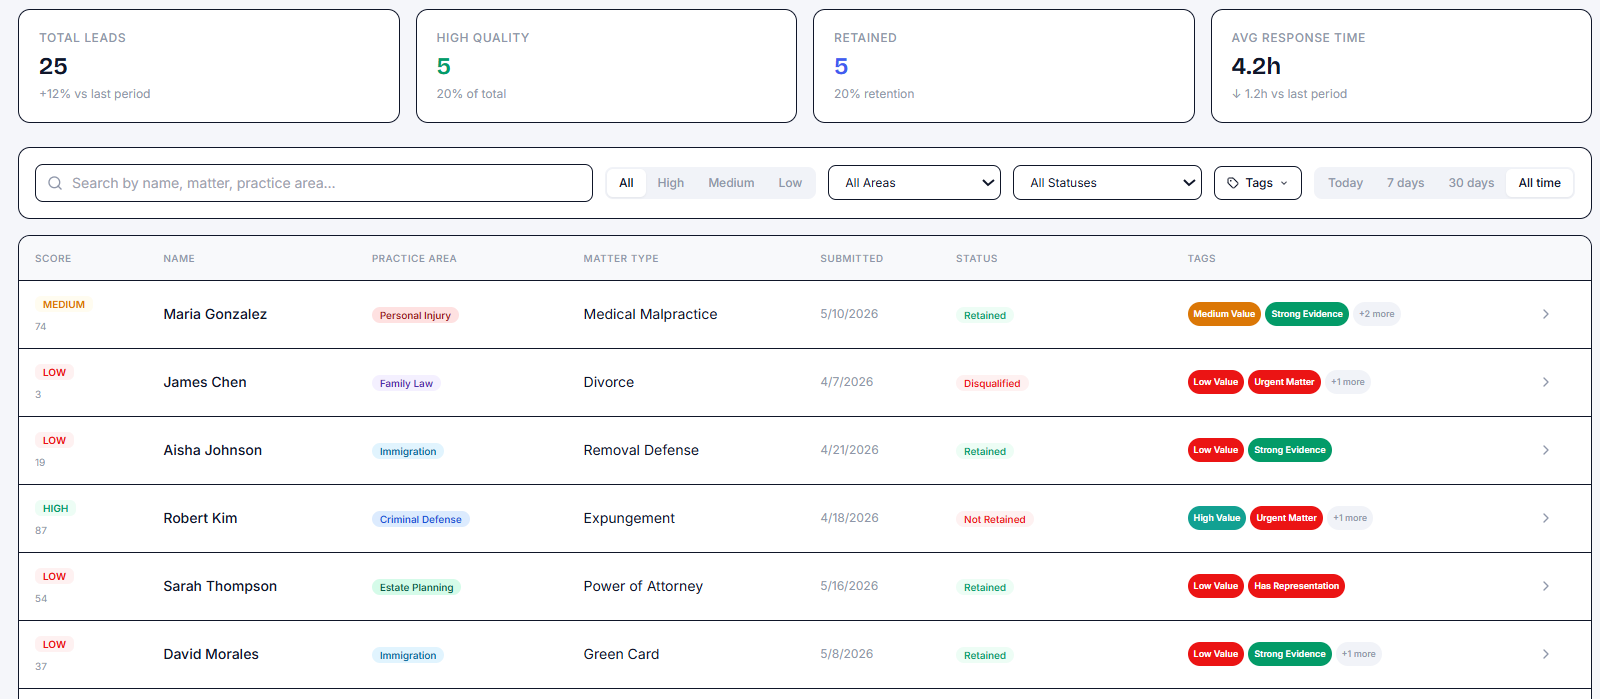Image resolution: width=1600 pixels, height=699 pixels.
Task: Switch time range to 7 days
Action: (x=1405, y=183)
